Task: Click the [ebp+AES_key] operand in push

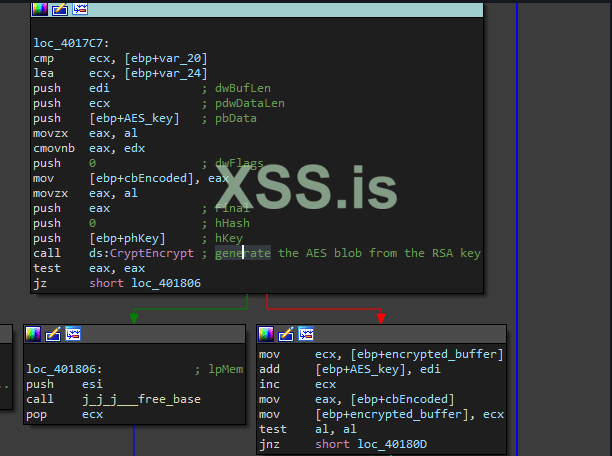Action: (x=134, y=118)
